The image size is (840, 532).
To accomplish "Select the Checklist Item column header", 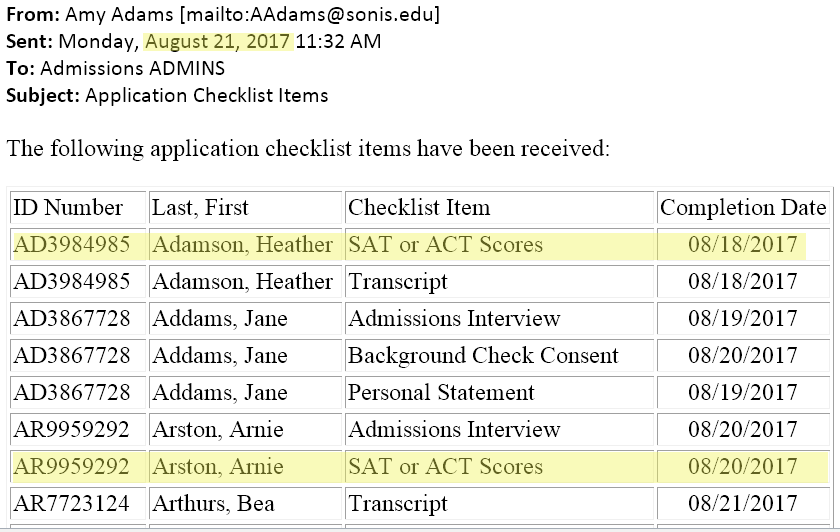I will pyautogui.click(x=419, y=208).
